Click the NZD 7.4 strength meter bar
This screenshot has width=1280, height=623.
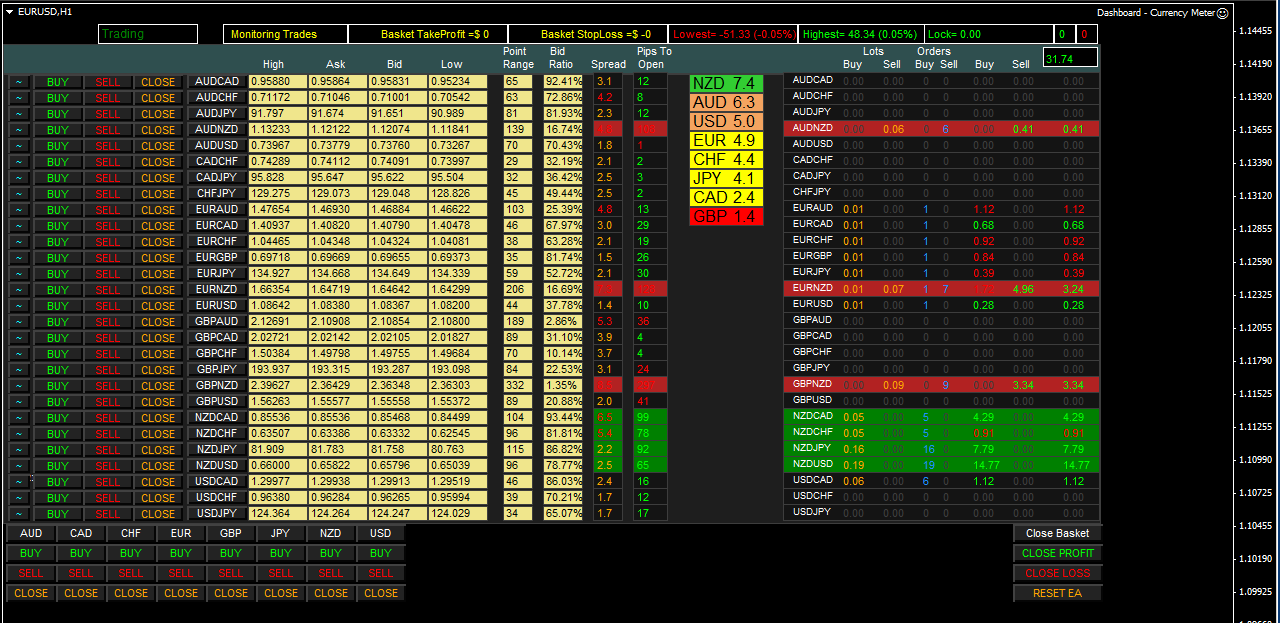click(726, 84)
